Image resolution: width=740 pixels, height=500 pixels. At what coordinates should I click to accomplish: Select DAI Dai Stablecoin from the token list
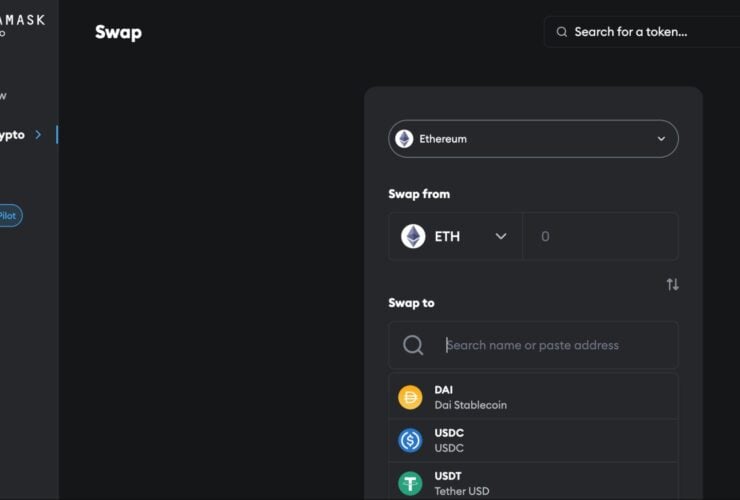point(533,397)
